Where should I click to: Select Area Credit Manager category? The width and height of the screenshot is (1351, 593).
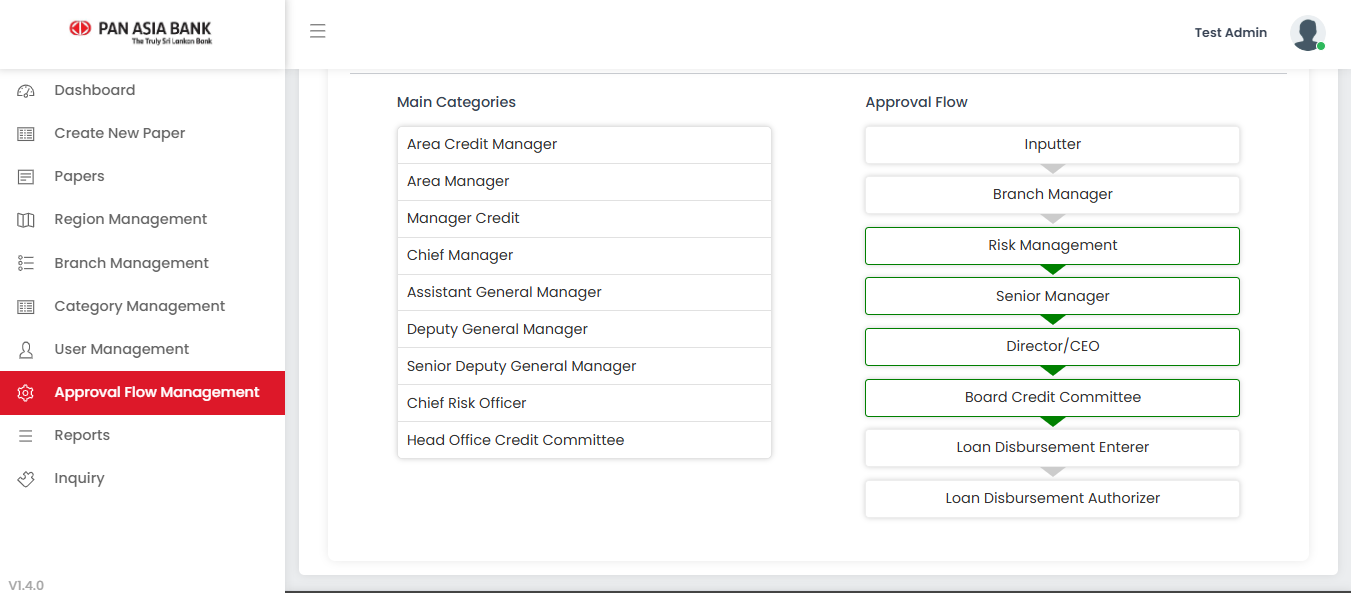(x=584, y=144)
